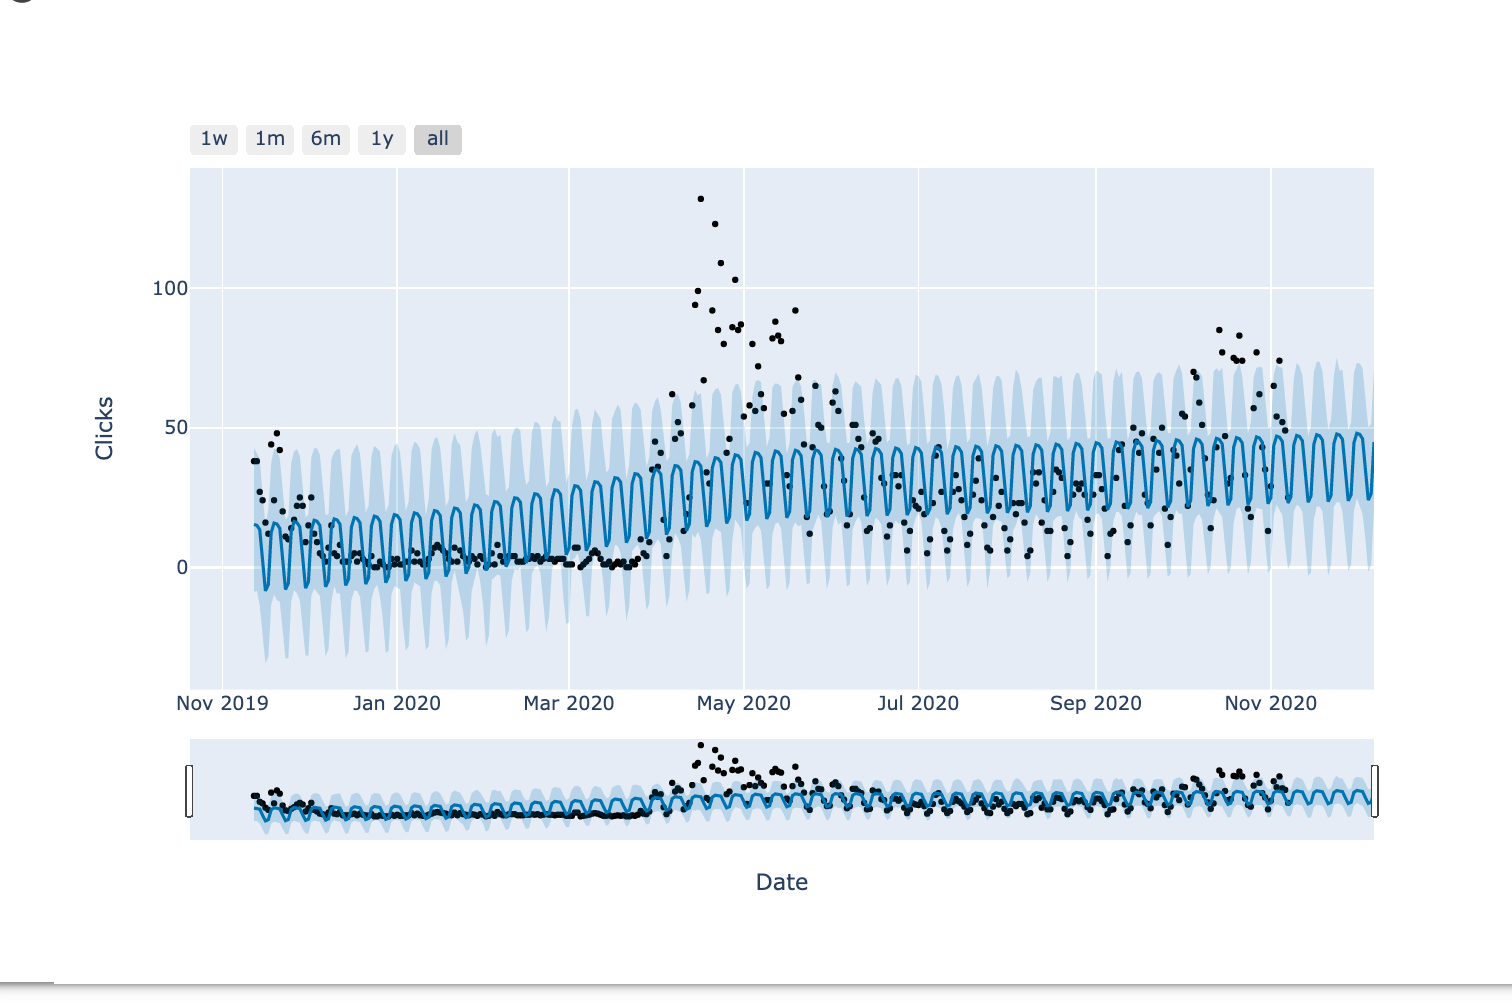Point at the May 2020 axis label
The width and height of the screenshot is (1512, 1002).
(744, 703)
